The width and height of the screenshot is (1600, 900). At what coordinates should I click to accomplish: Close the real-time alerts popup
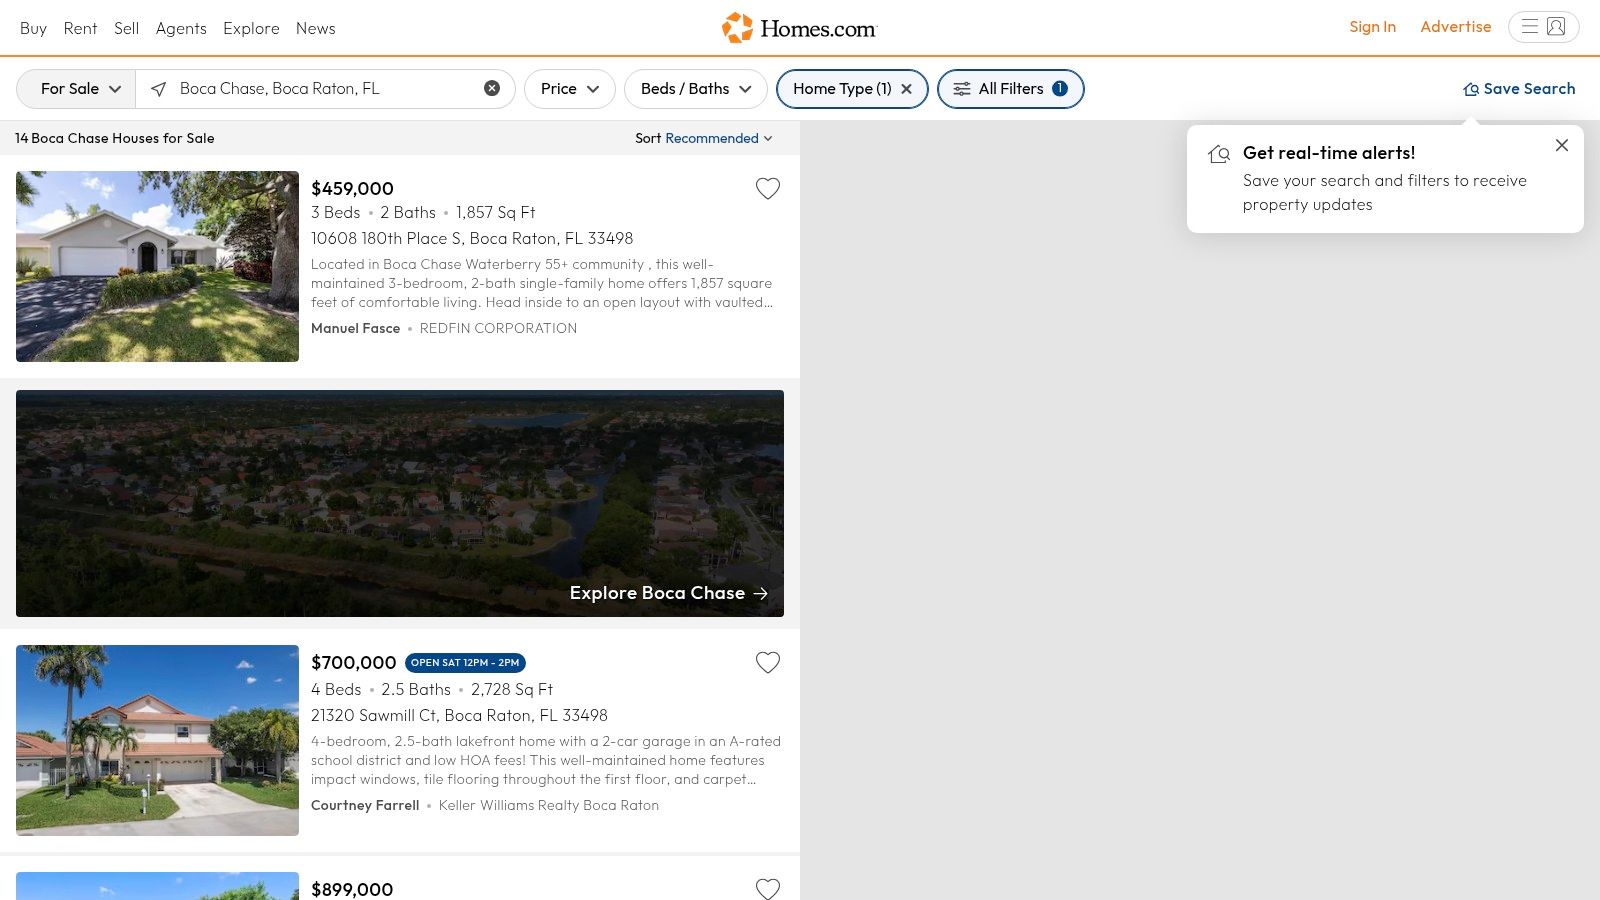(1562, 145)
